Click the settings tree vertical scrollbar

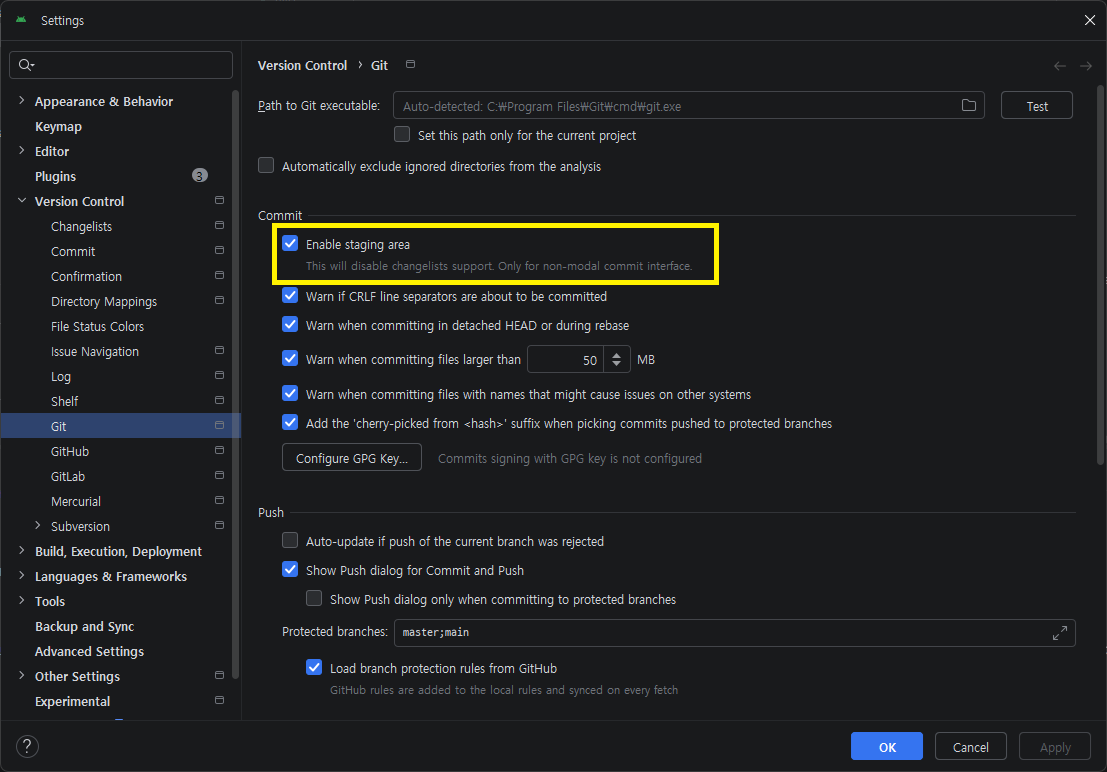235,385
